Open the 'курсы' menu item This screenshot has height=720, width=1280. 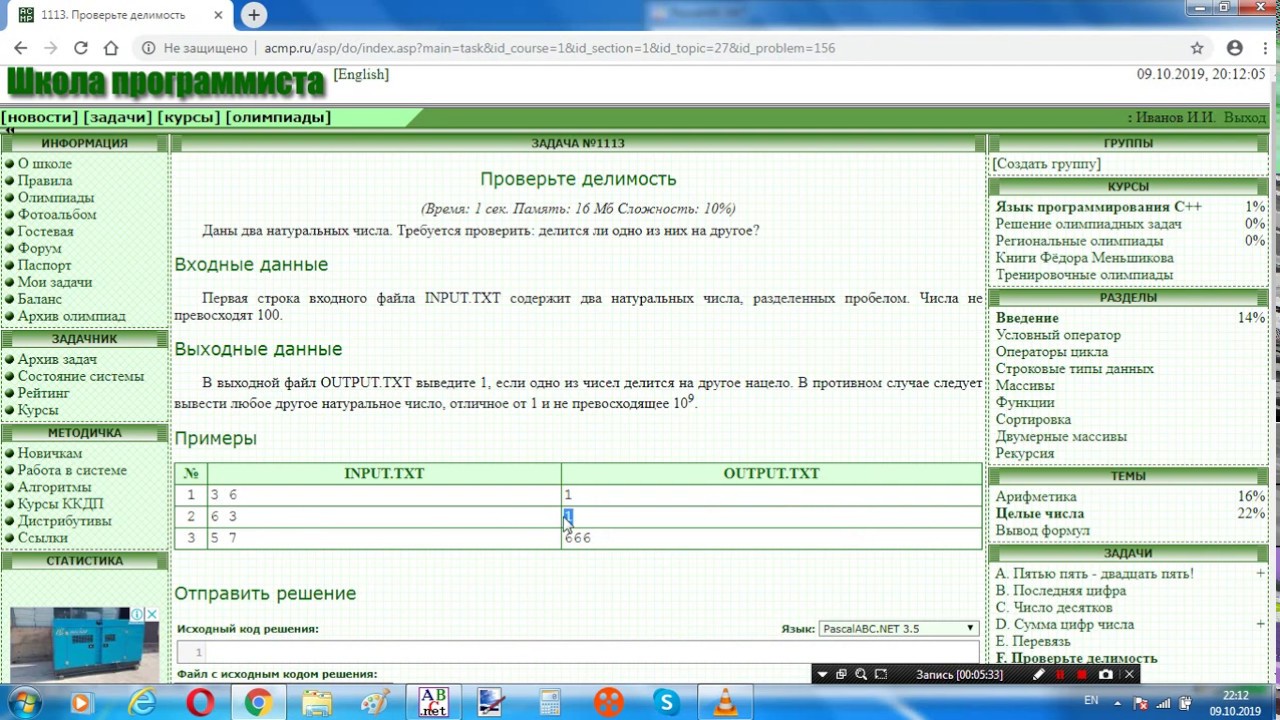pyautogui.click(x=188, y=117)
